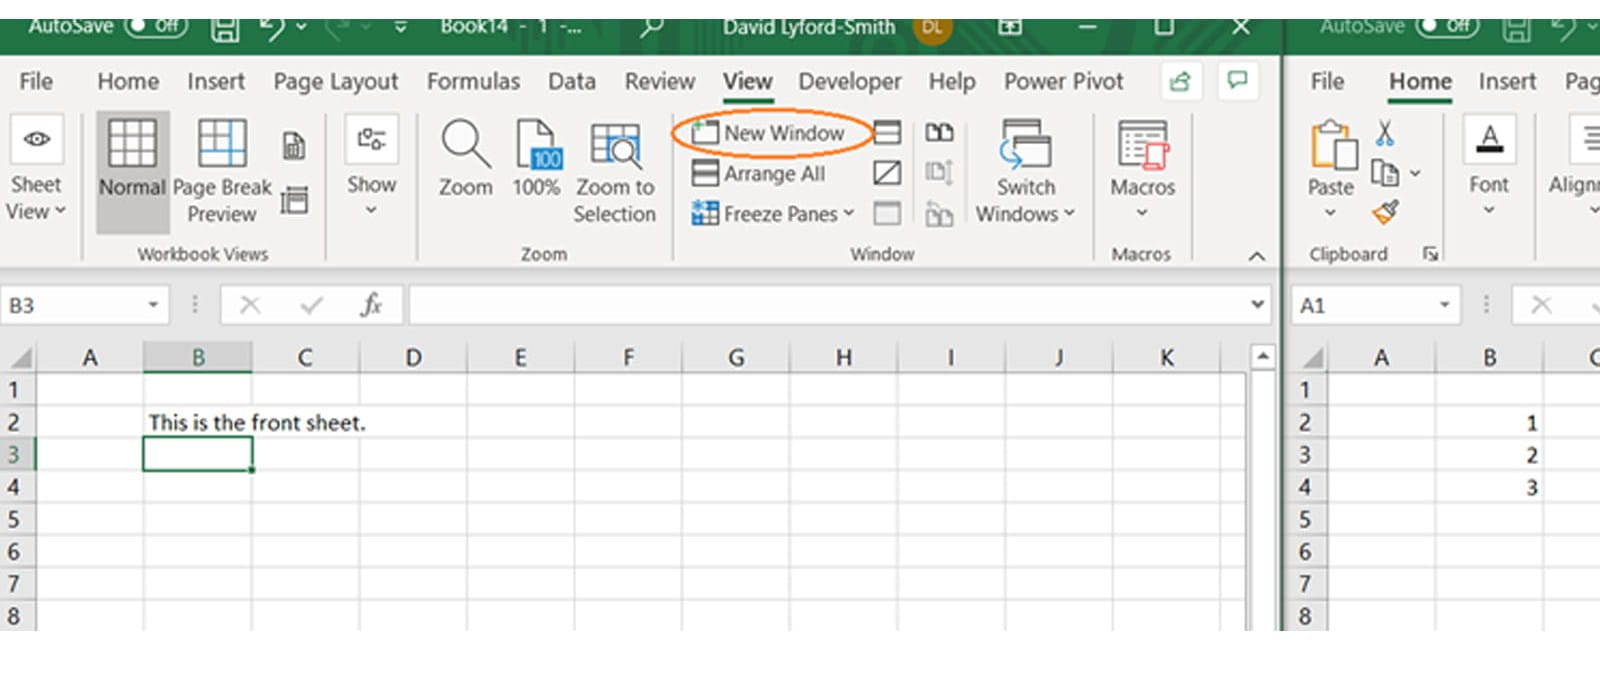
Task: Click the Zoom to Selection icon
Action: pyautogui.click(x=614, y=146)
